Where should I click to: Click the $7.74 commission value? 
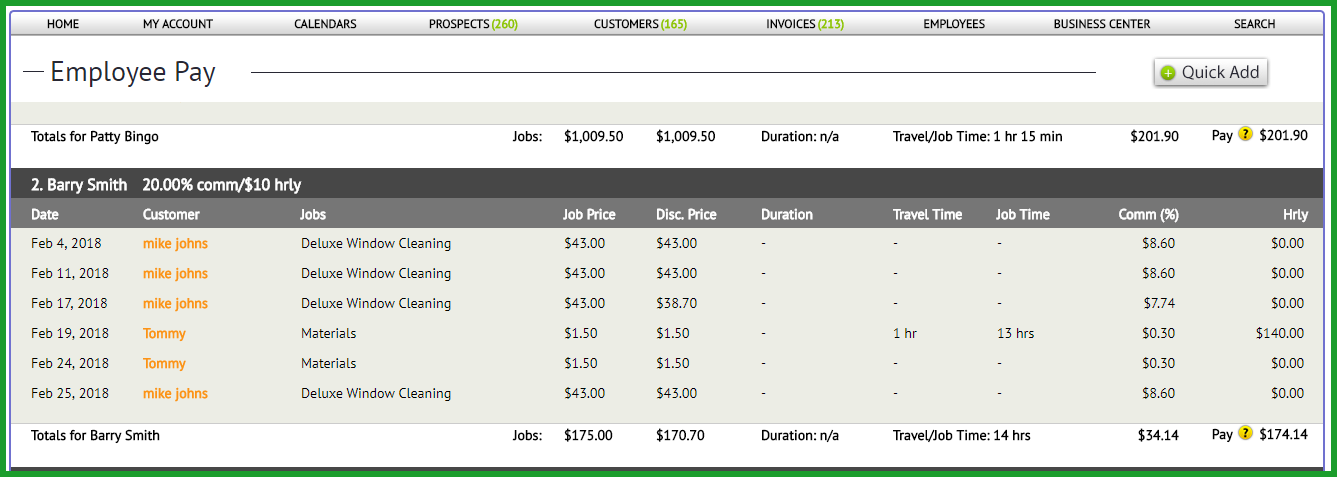(1158, 303)
